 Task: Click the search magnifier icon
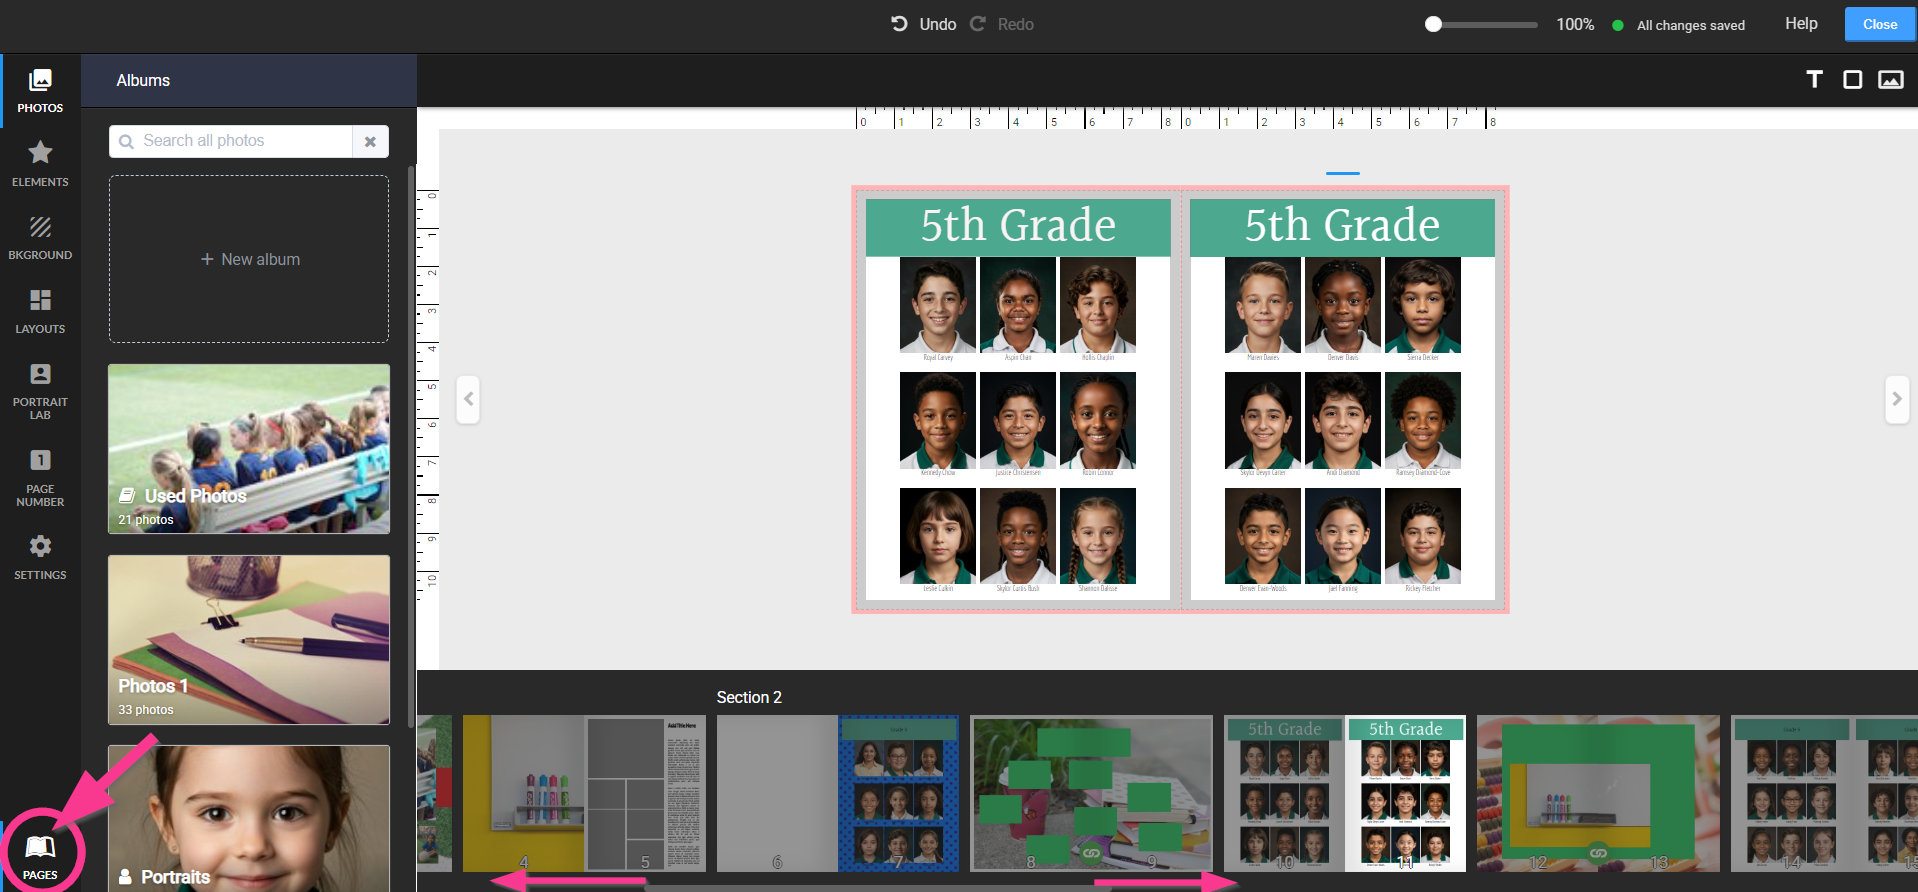click(127, 142)
